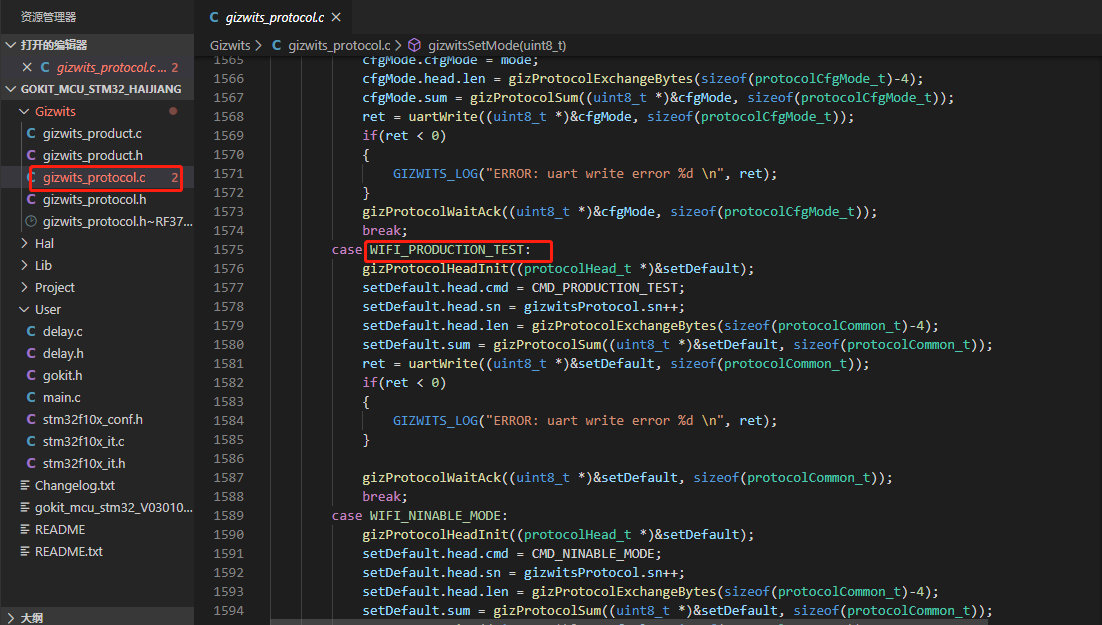Open gizwits_protocol.h from the explorer

coord(94,199)
